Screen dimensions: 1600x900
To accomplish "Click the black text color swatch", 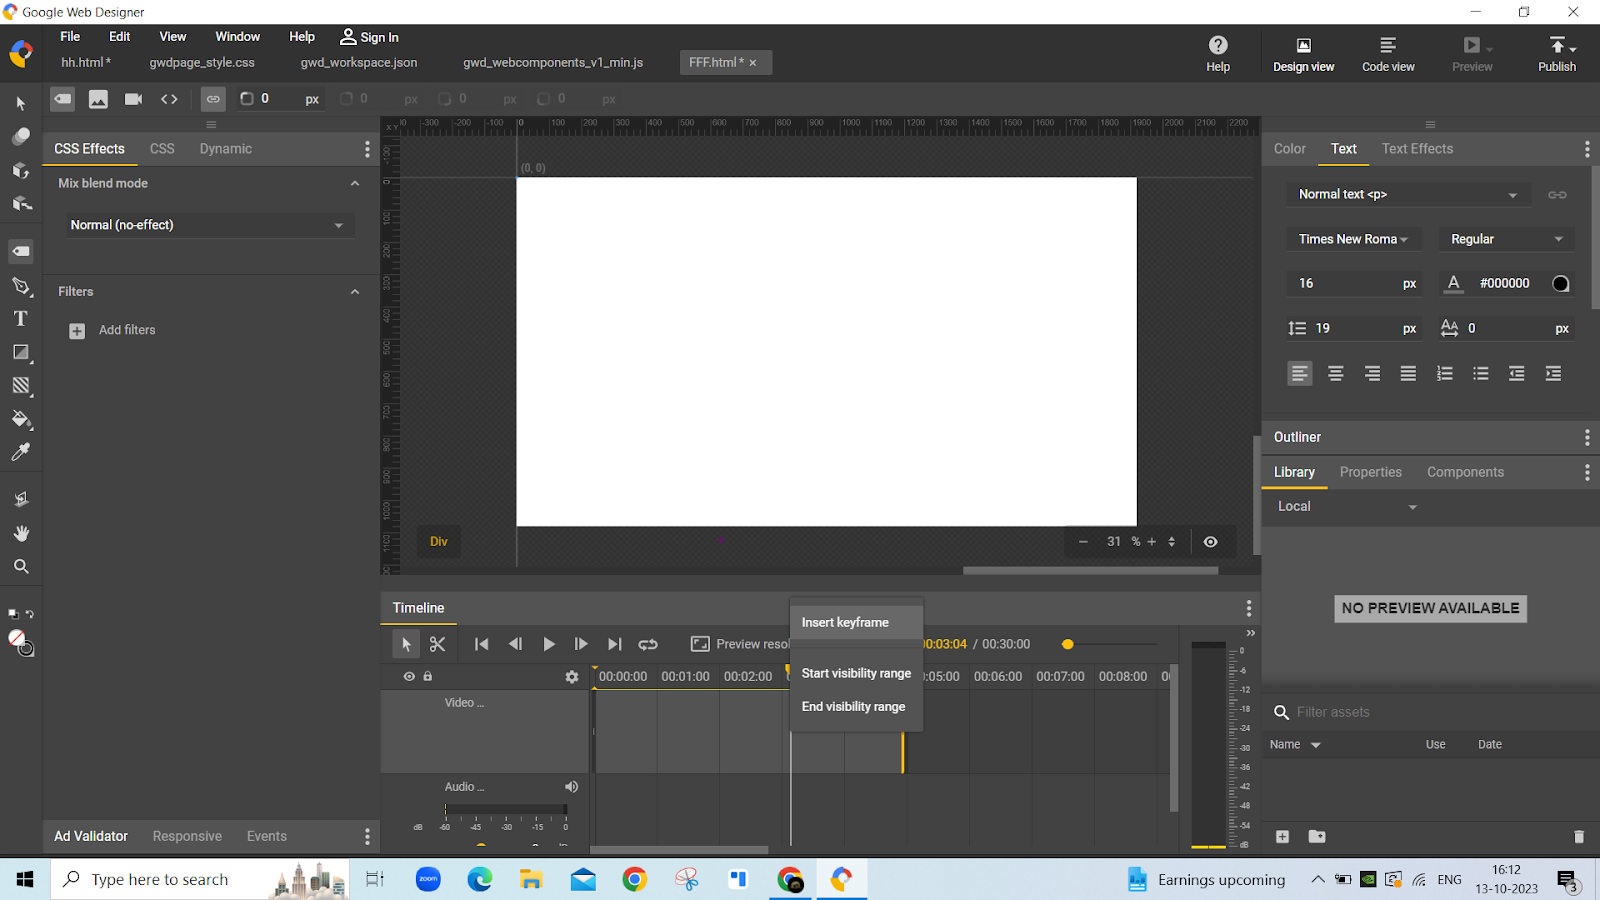I will pos(1560,284).
